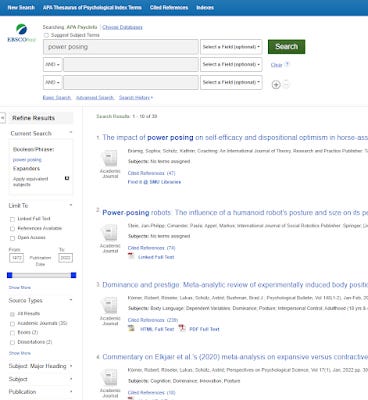Screen dimensions: 368x400
Task: Click PDF icon beside Linked Full Text
Action: (131, 256)
